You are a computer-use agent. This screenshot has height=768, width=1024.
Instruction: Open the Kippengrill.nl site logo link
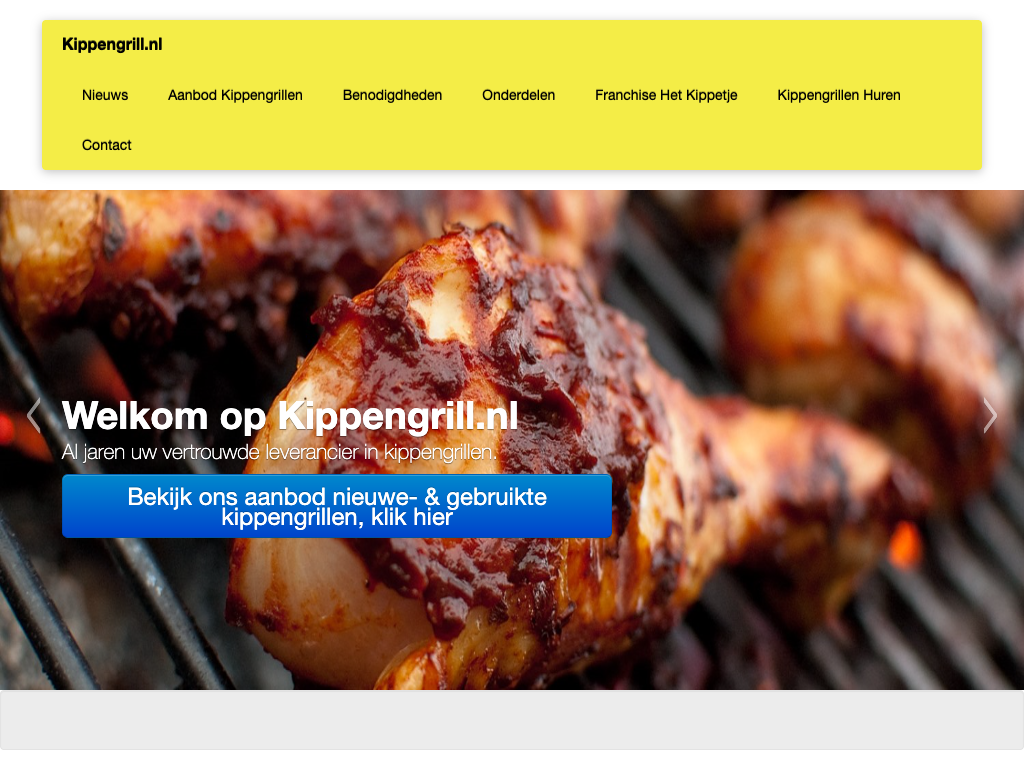(112, 44)
